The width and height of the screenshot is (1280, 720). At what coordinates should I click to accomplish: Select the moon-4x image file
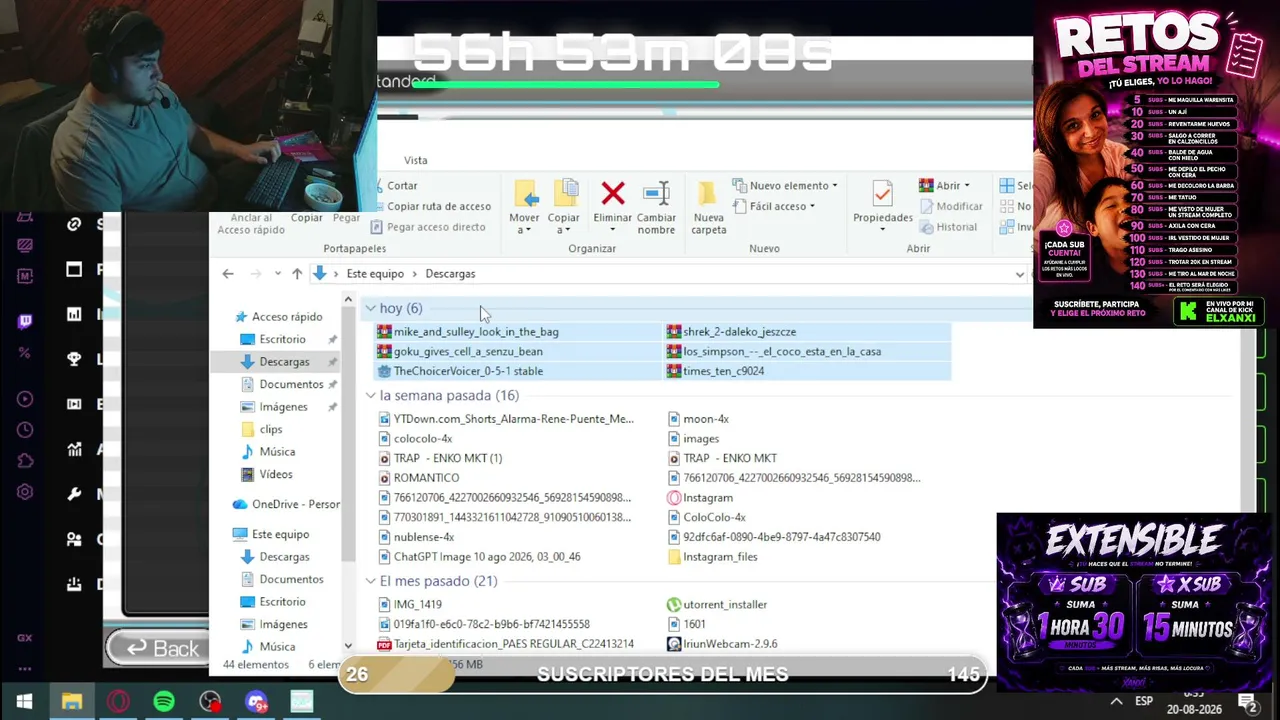[698, 420]
